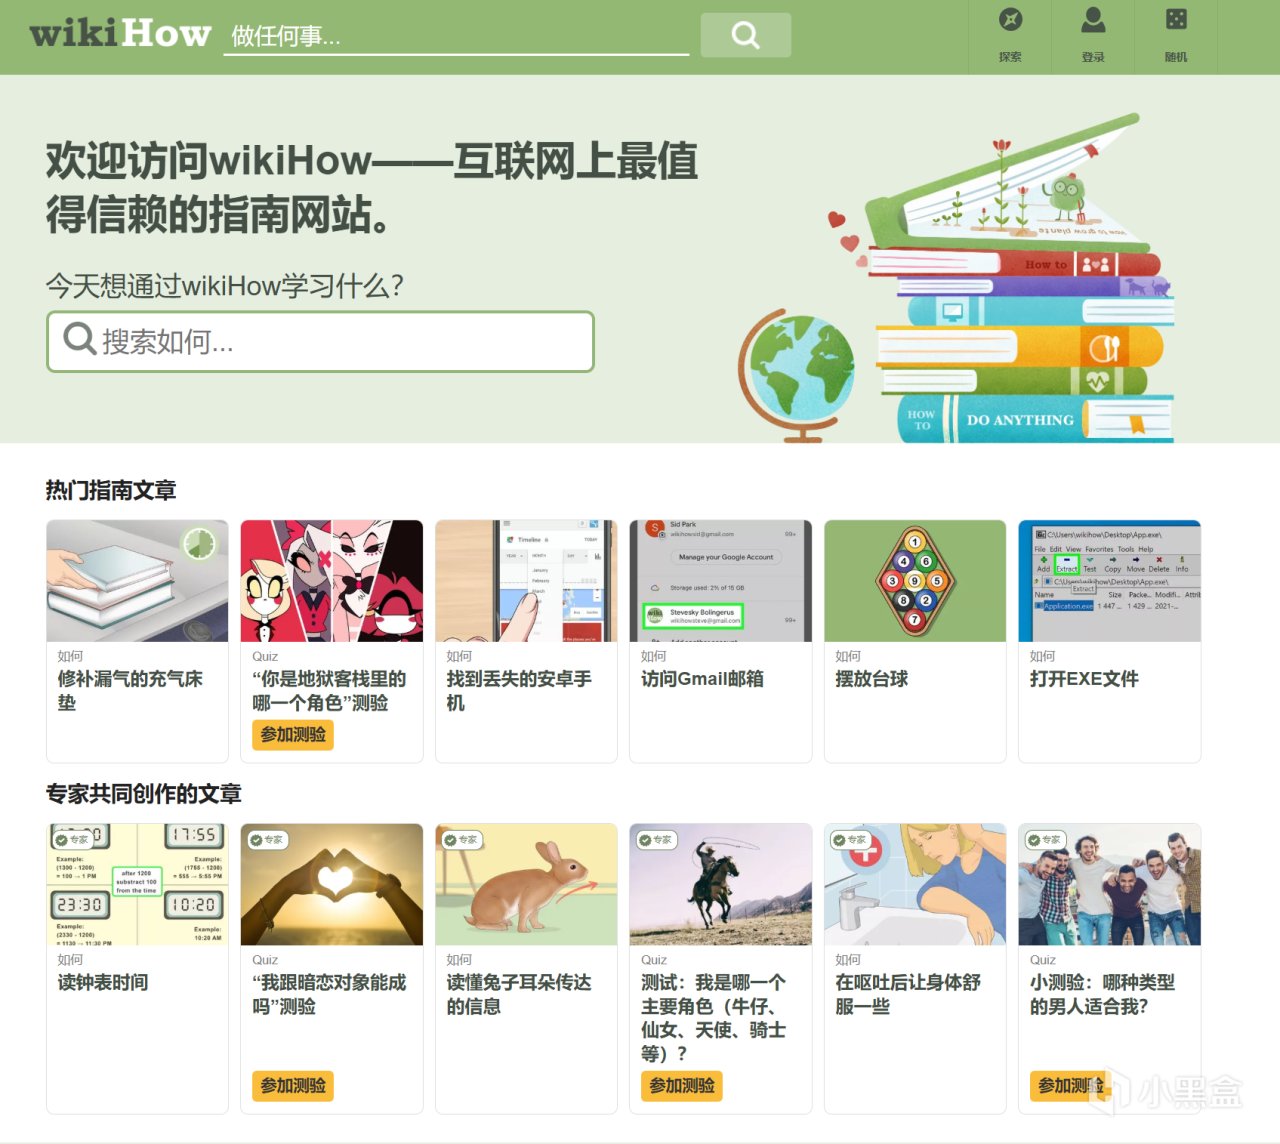
Task: Click the 专家 badge on 读钟表时间 card
Action: 72,840
